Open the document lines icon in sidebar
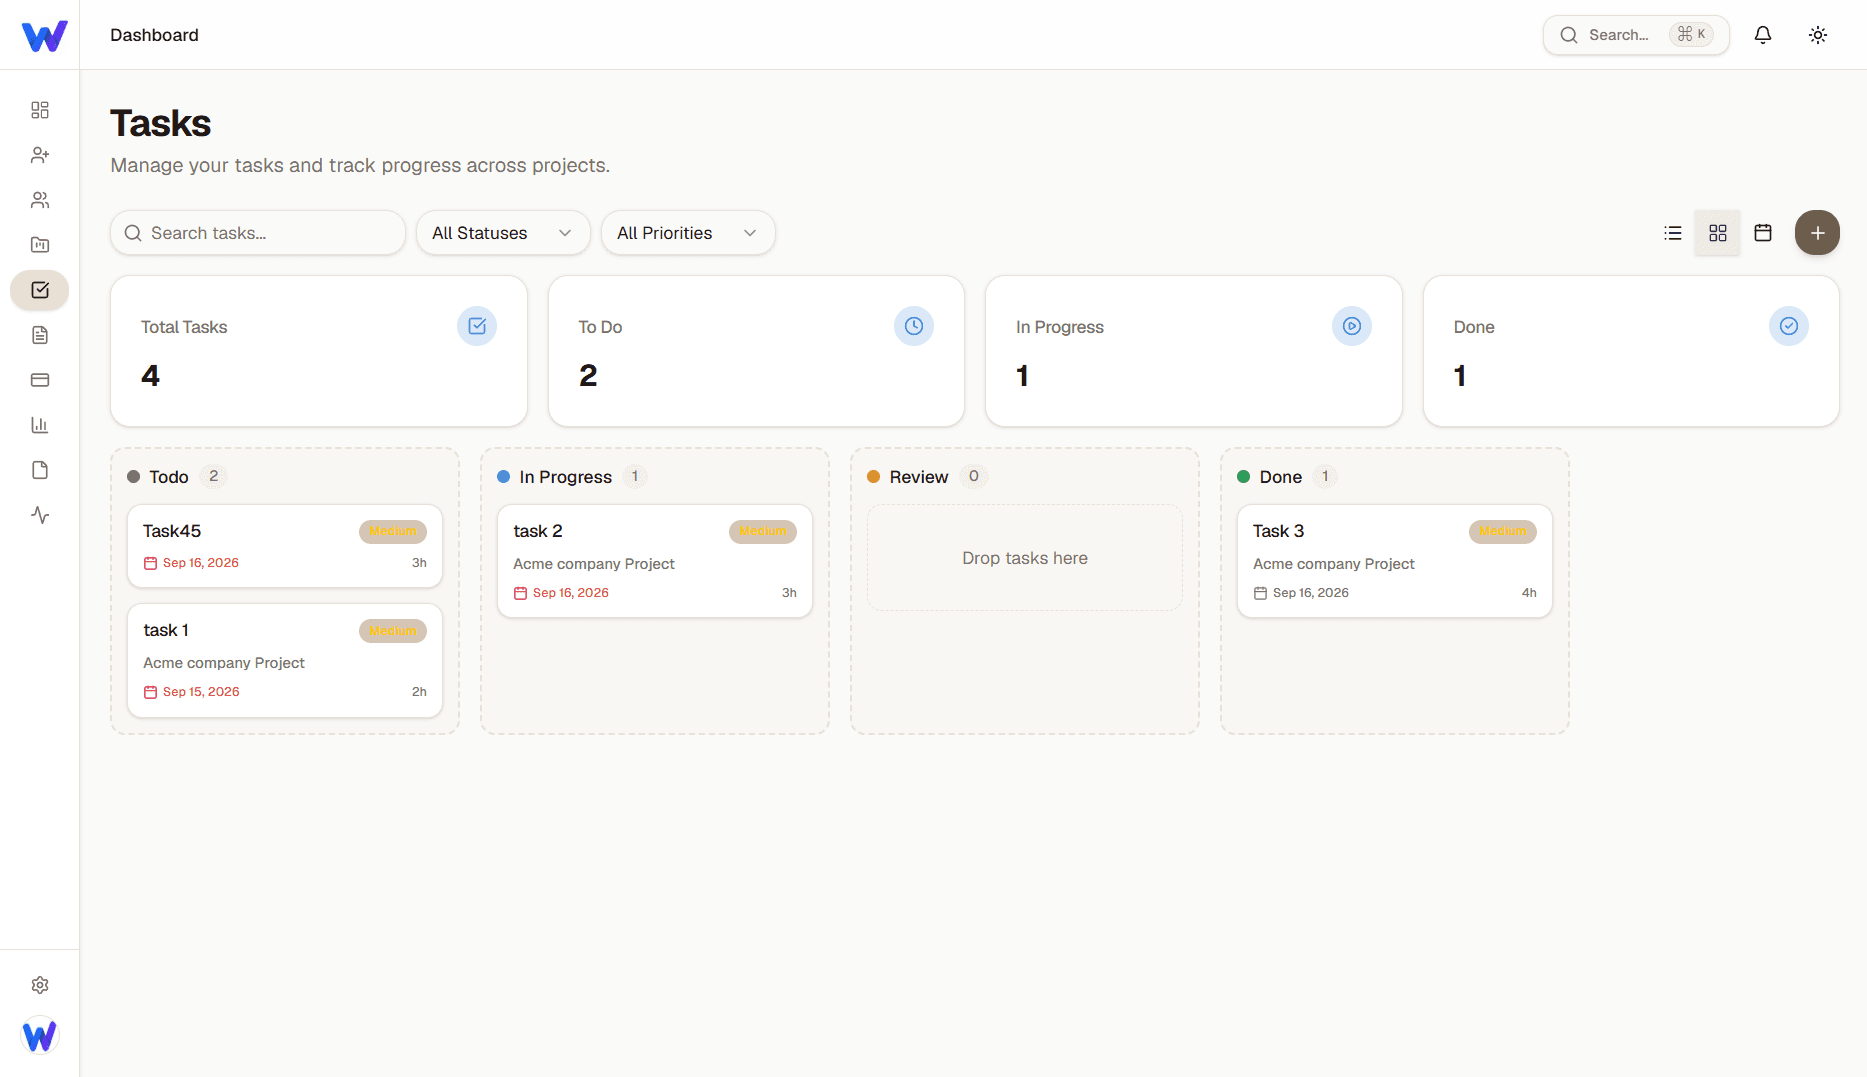This screenshot has width=1867, height=1077. point(40,335)
